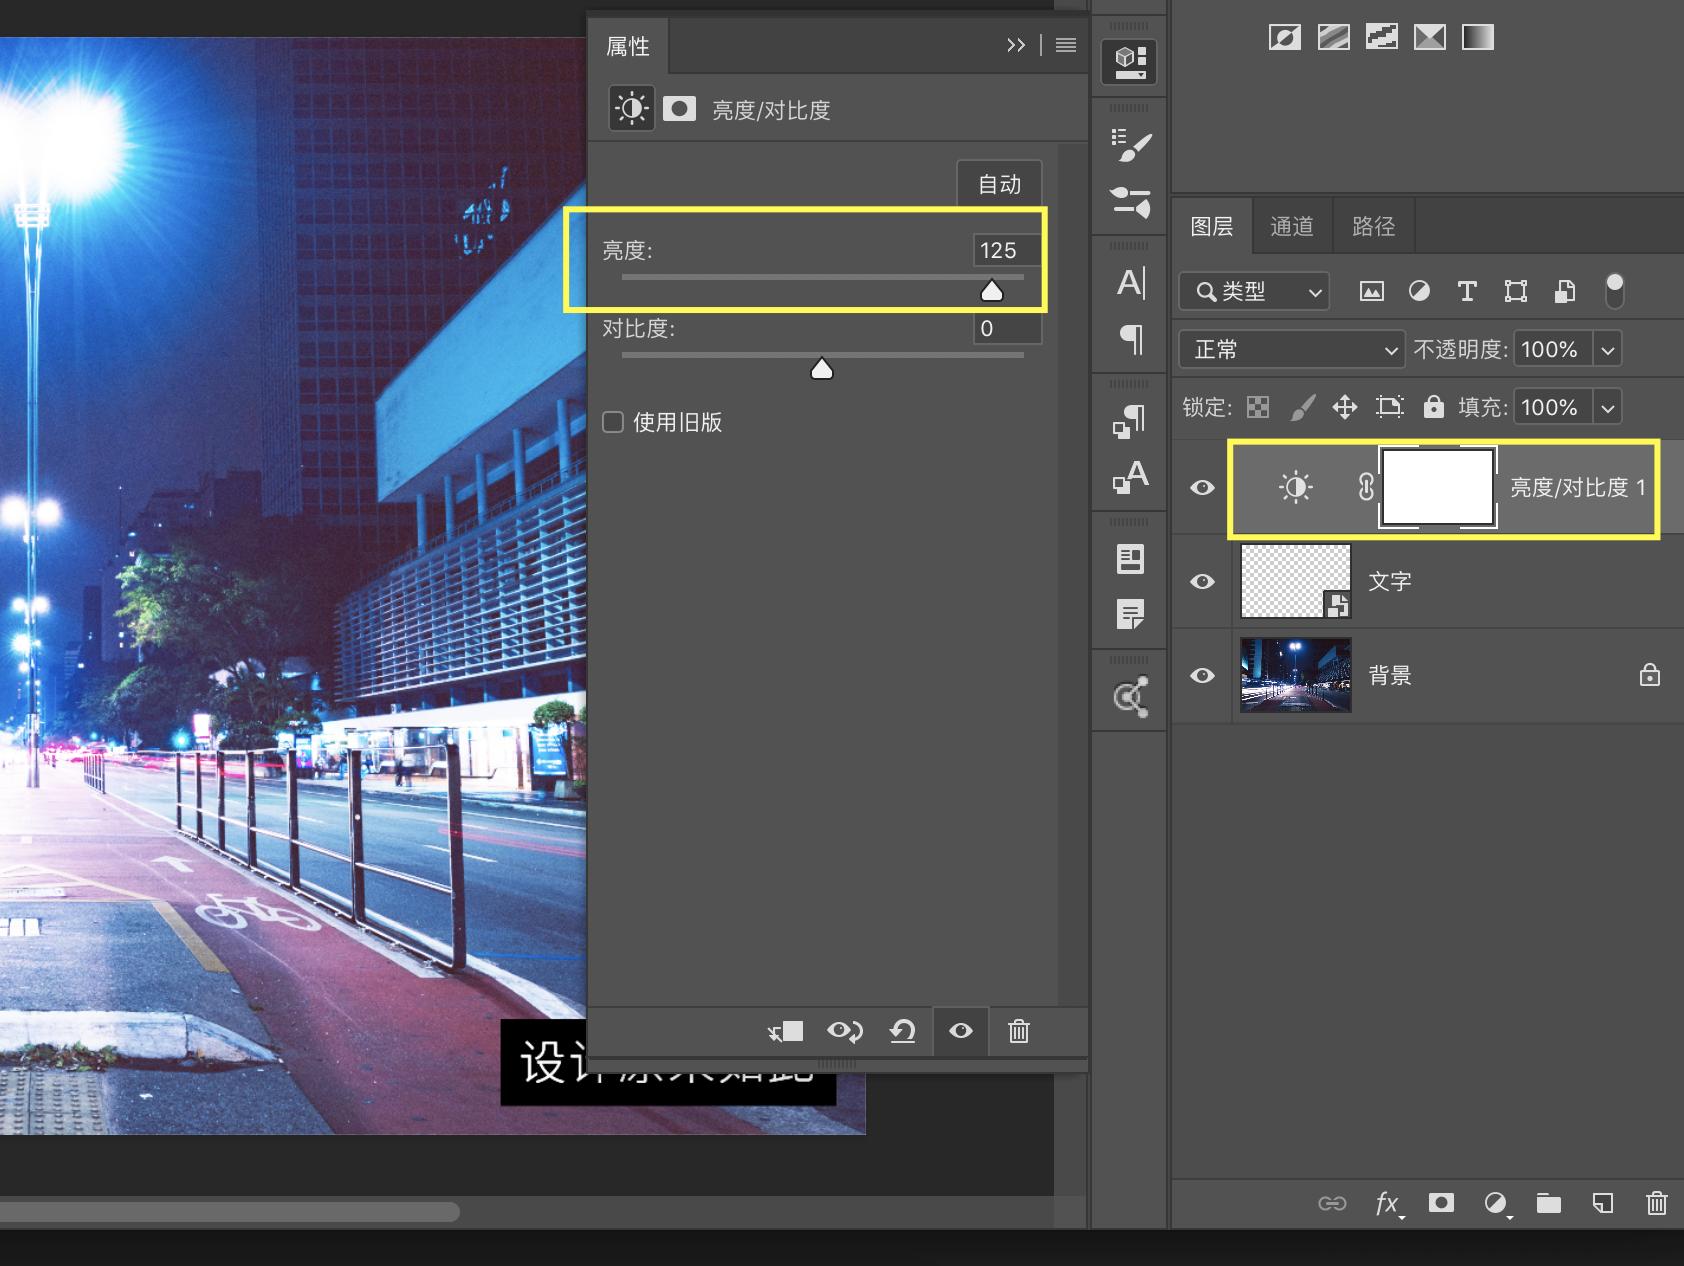Reset adjustment to defaults in the Properties panel
Image resolution: width=1684 pixels, height=1266 pixels.
coord(902,1031)
